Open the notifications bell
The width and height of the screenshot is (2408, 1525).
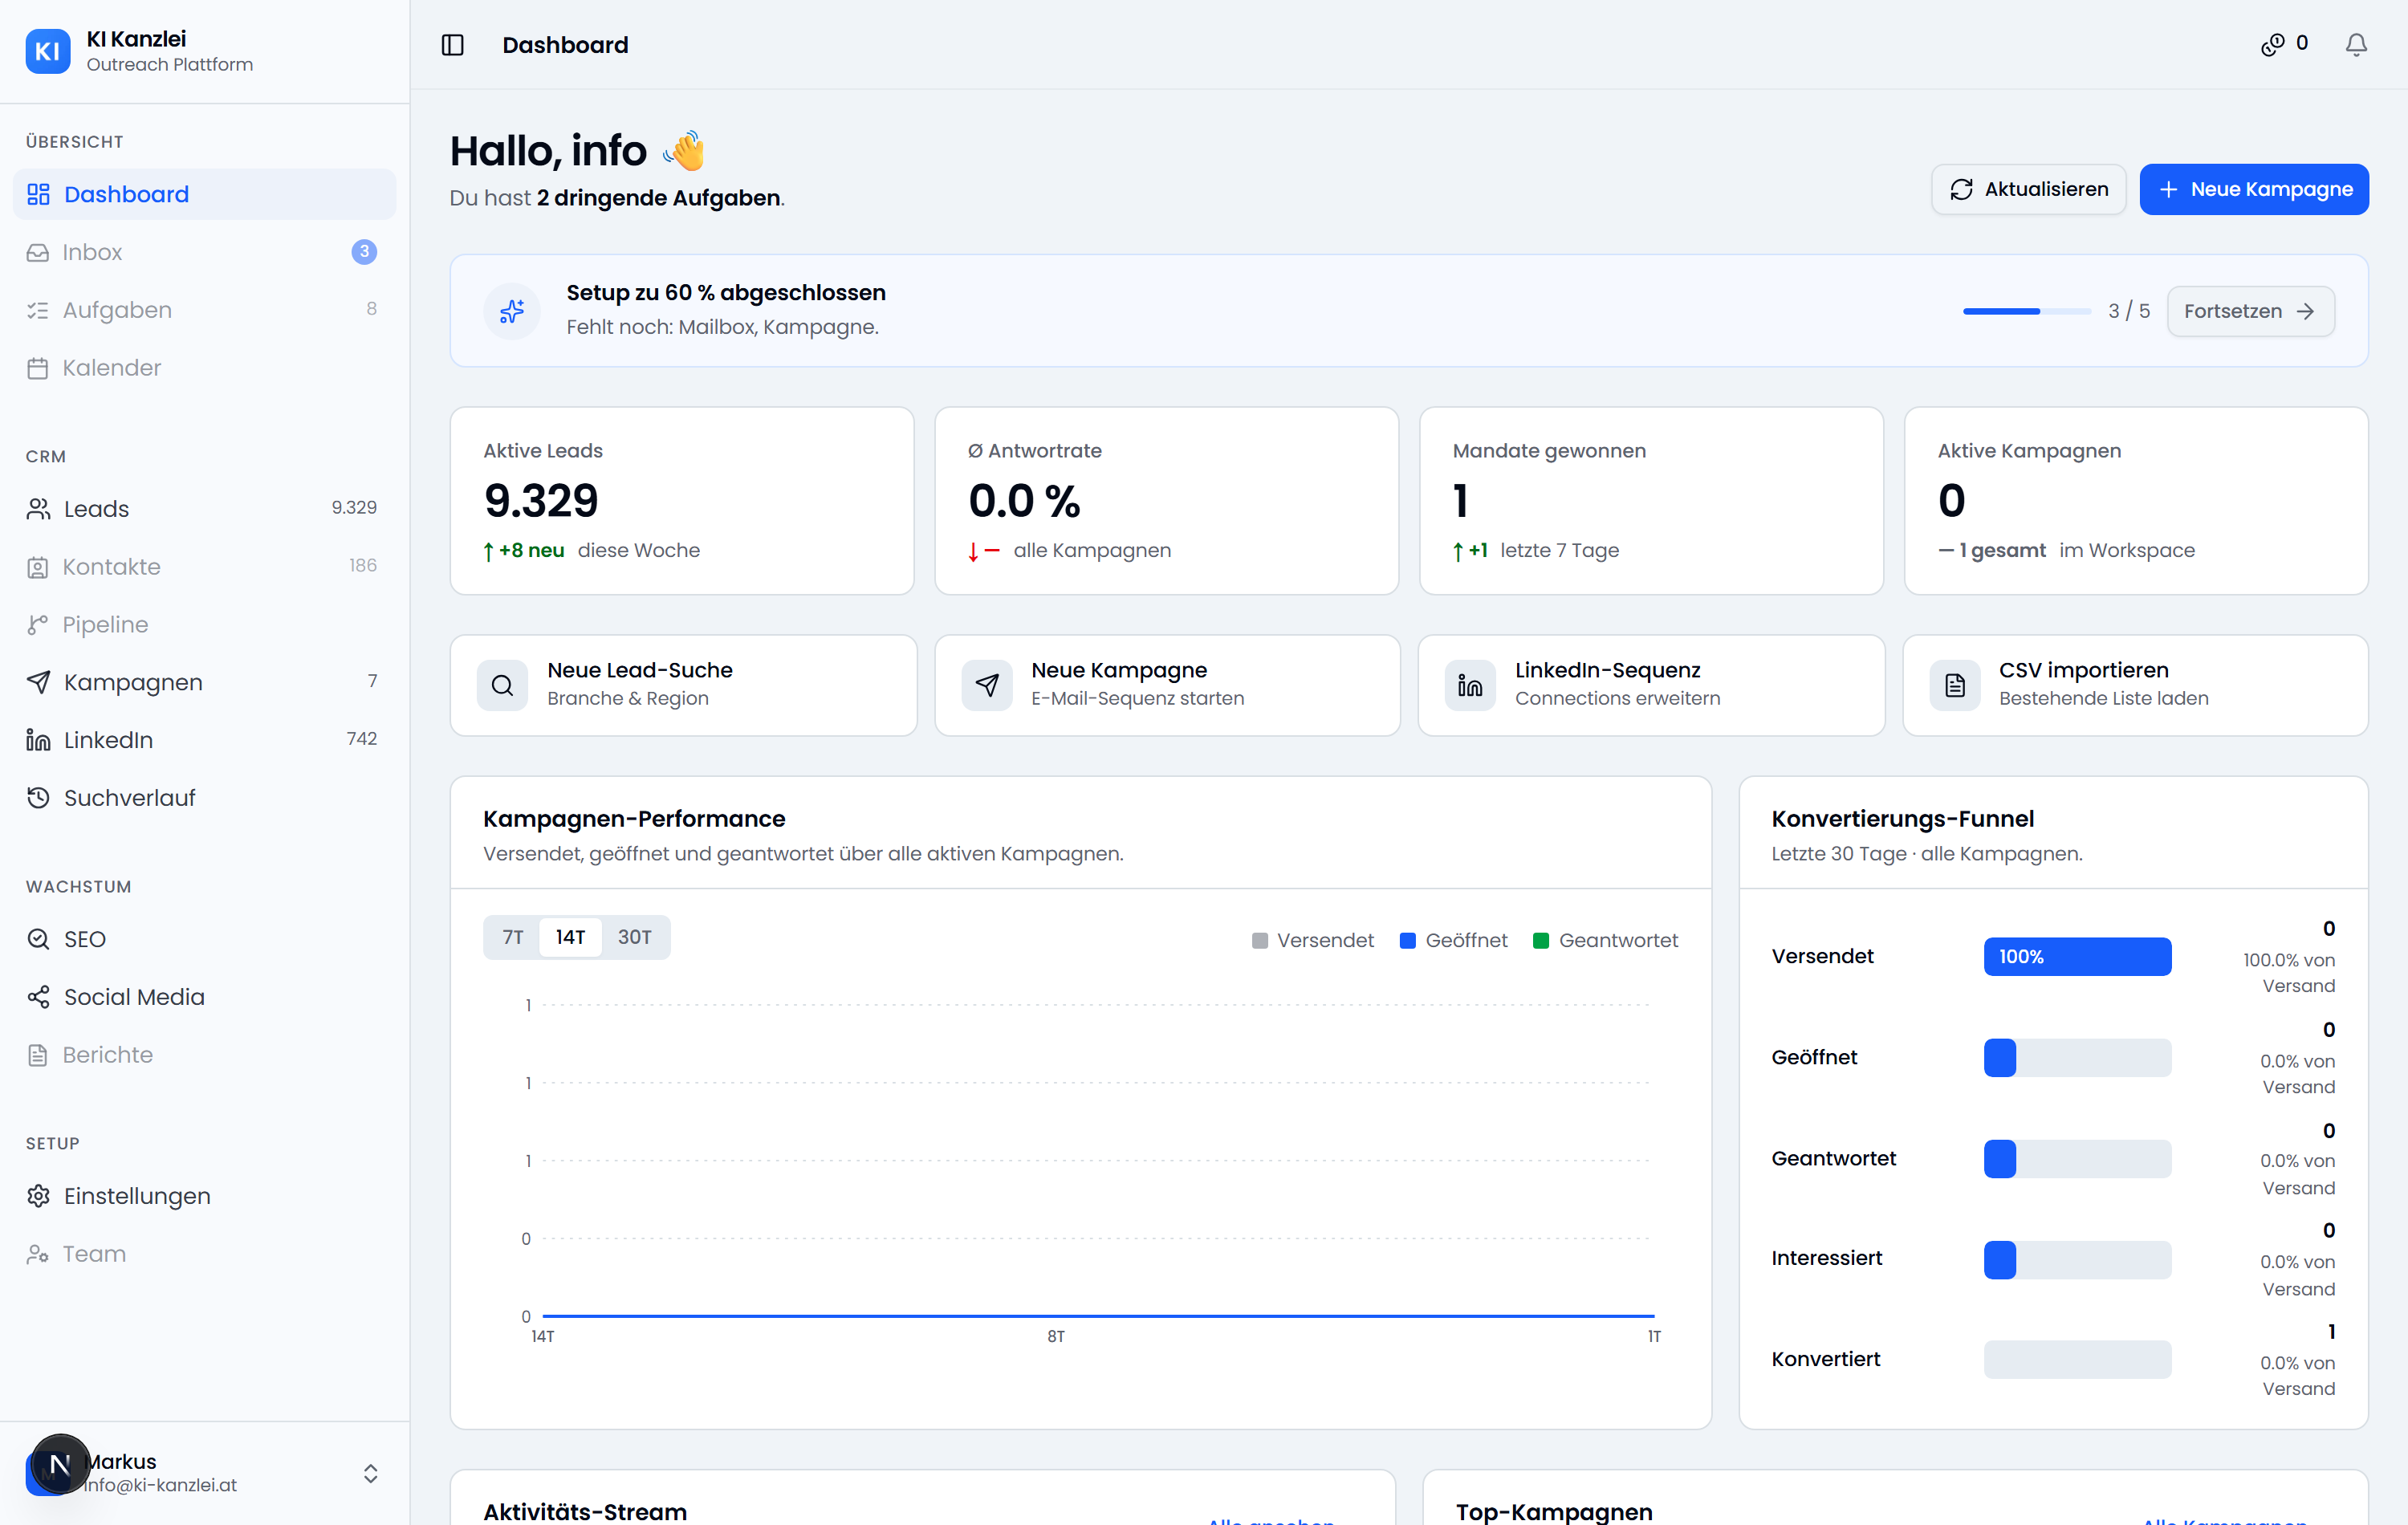tap(2356, 45)
